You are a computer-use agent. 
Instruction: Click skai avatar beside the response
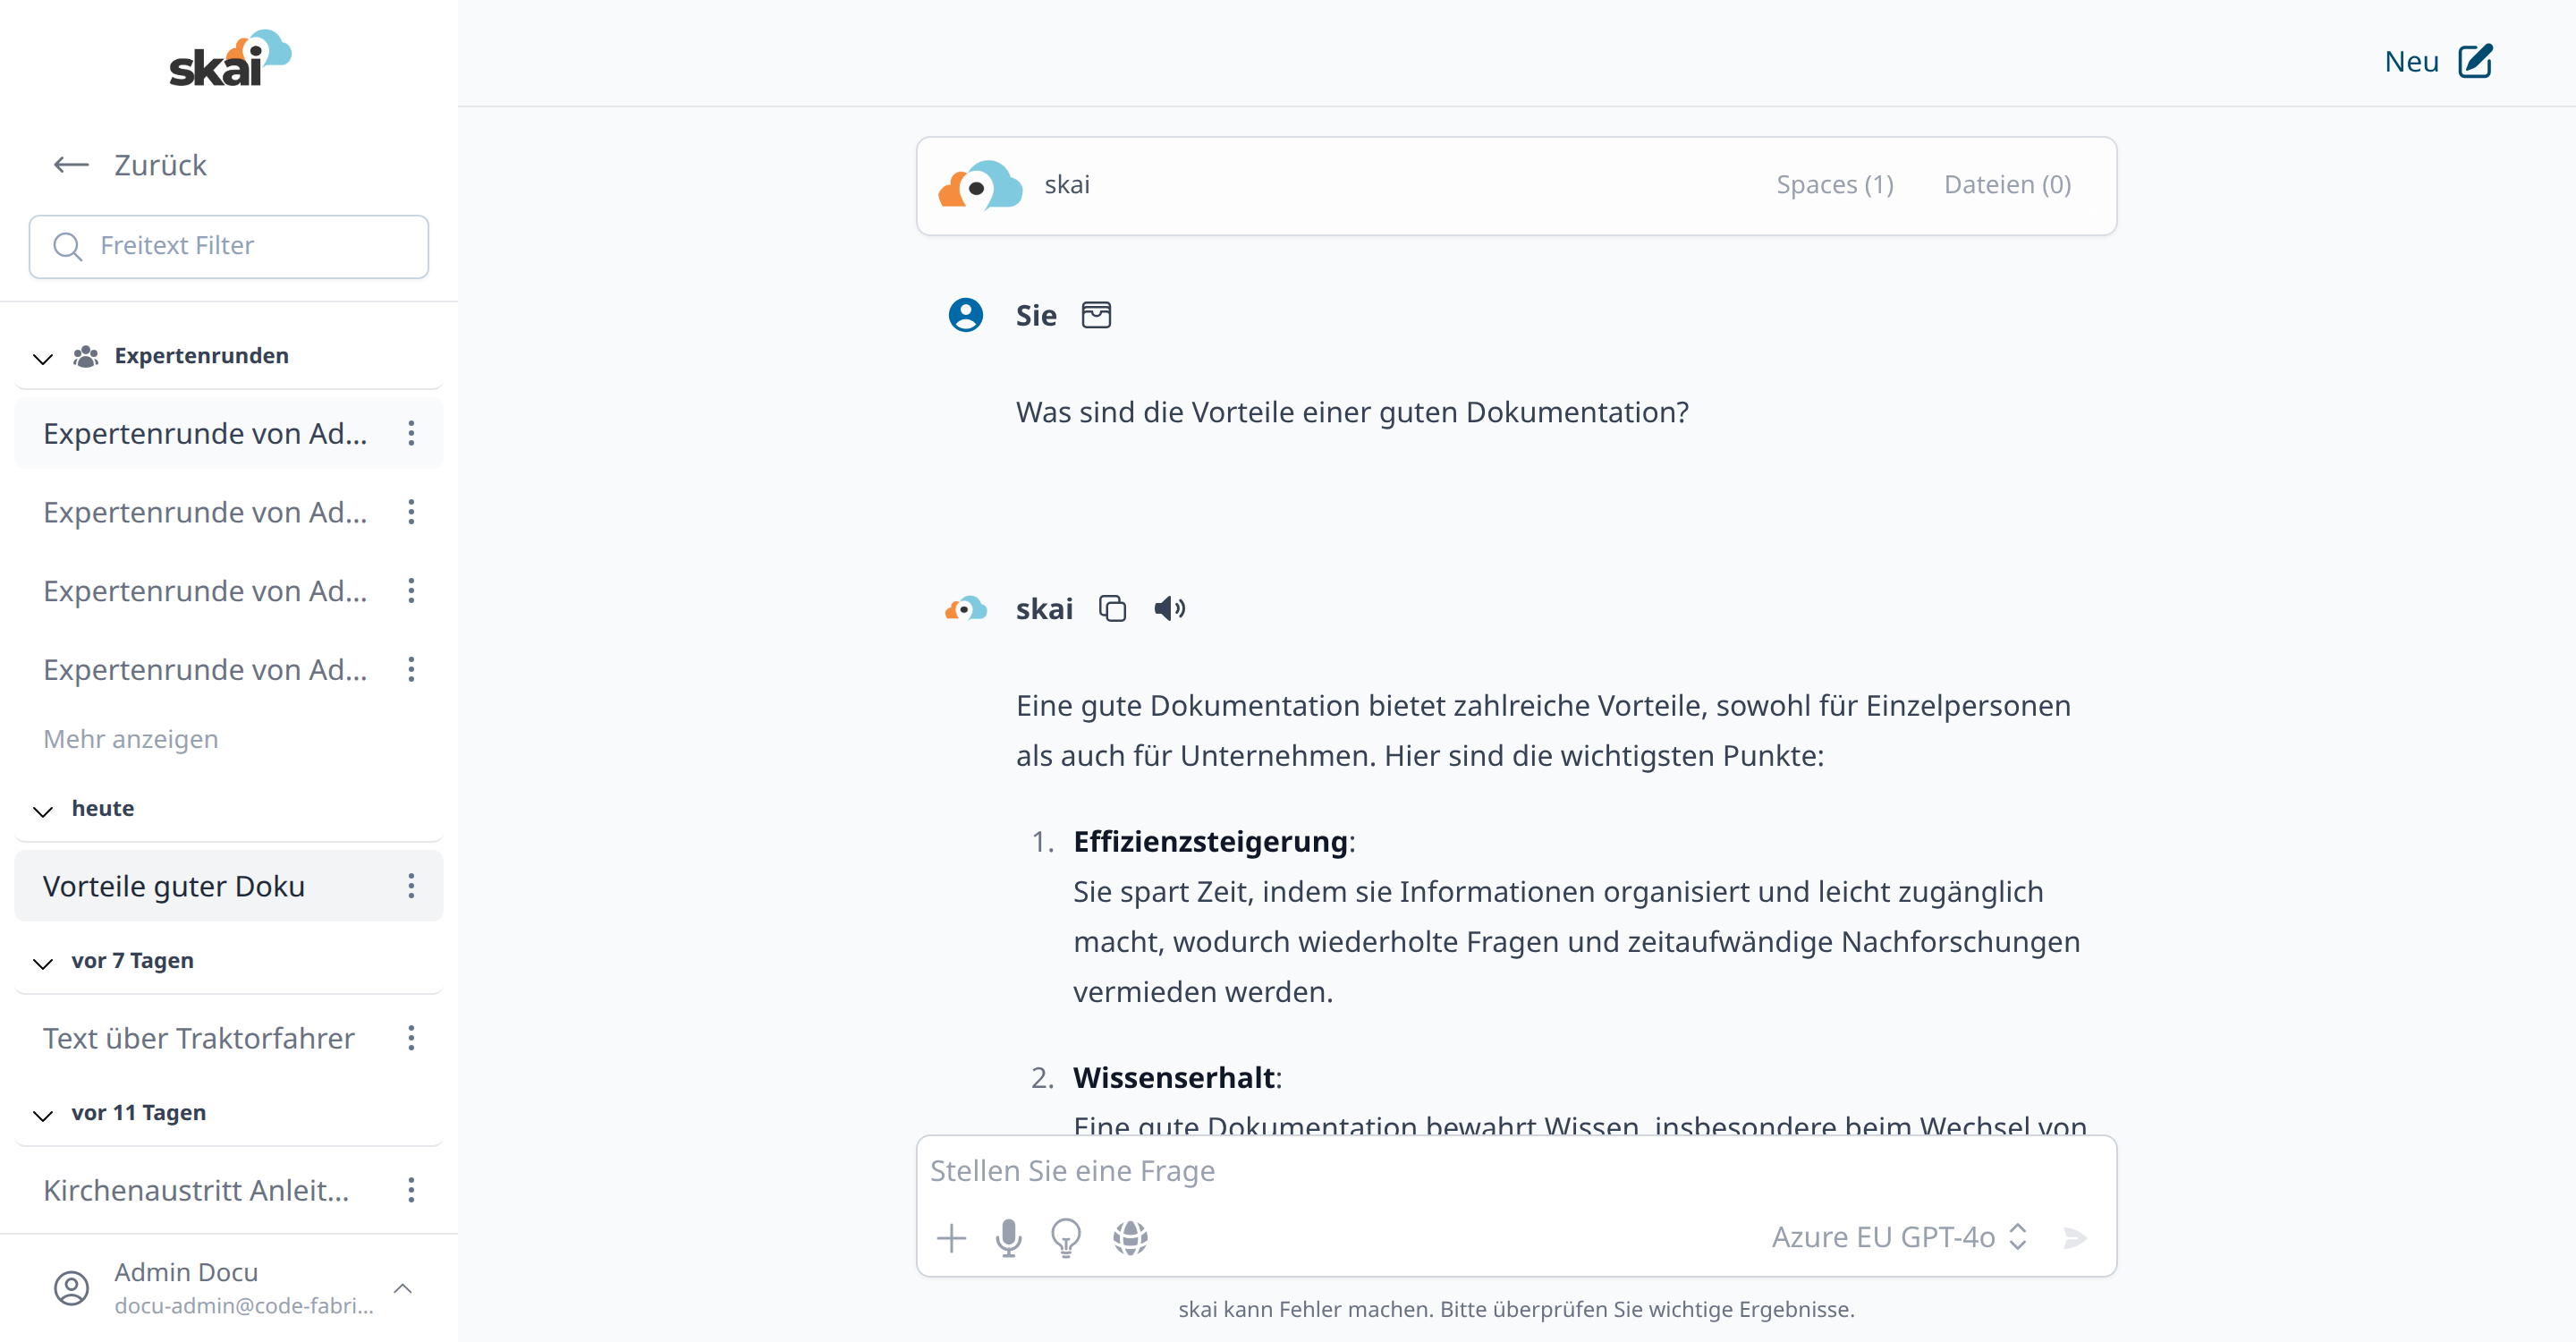click(966, 608)
